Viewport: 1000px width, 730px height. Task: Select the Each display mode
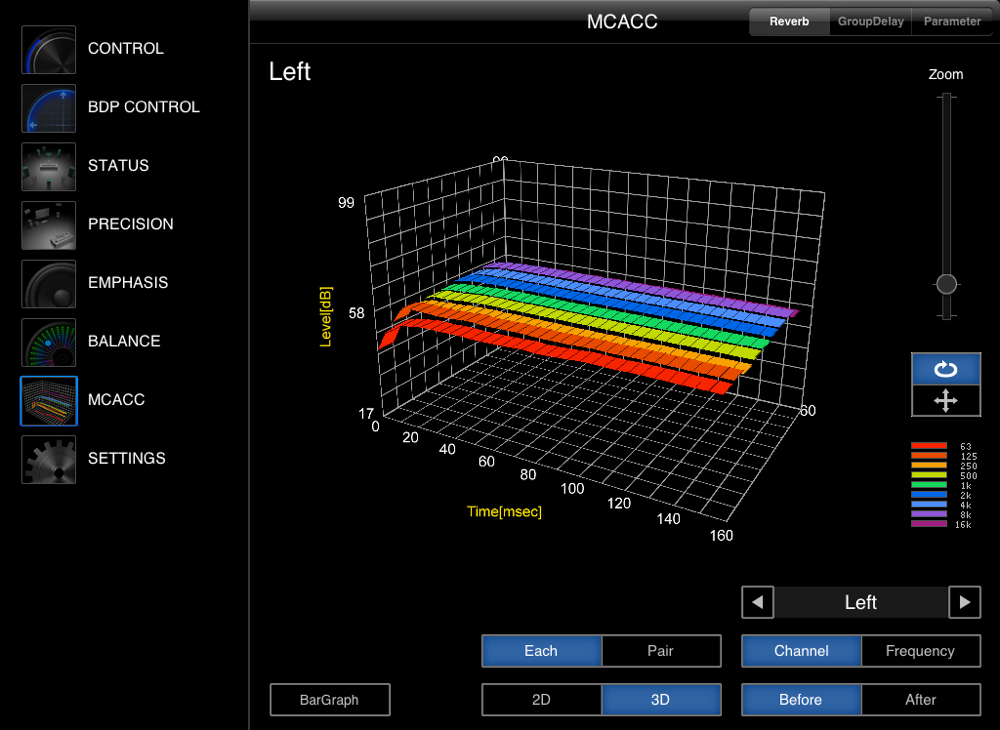[541, 651]
